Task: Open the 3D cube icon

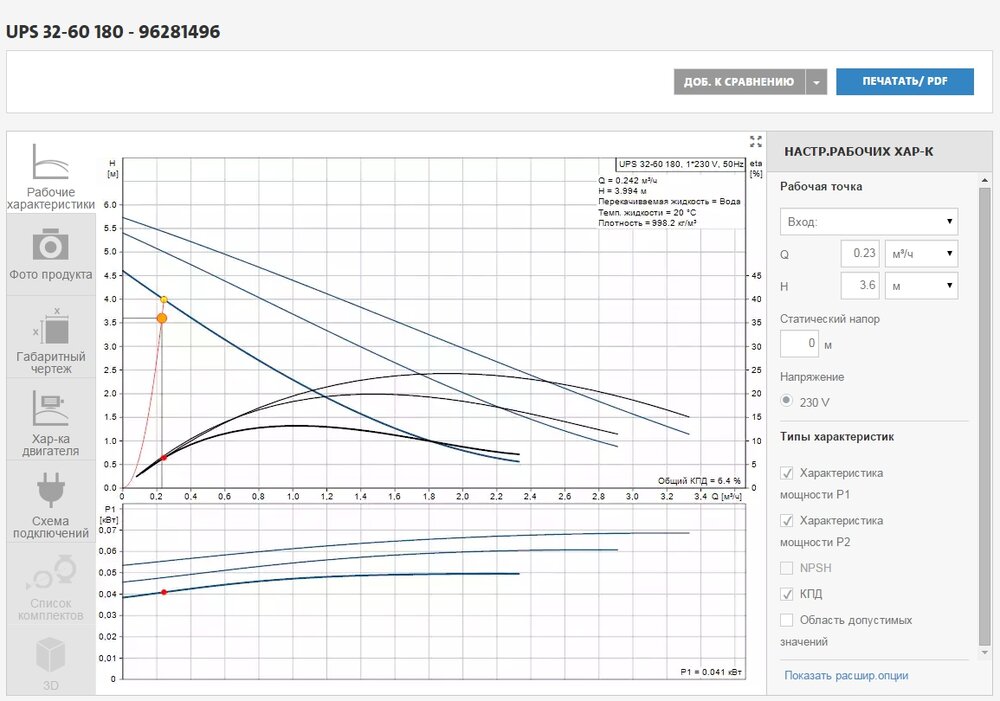Action: (x=50, y=655)
